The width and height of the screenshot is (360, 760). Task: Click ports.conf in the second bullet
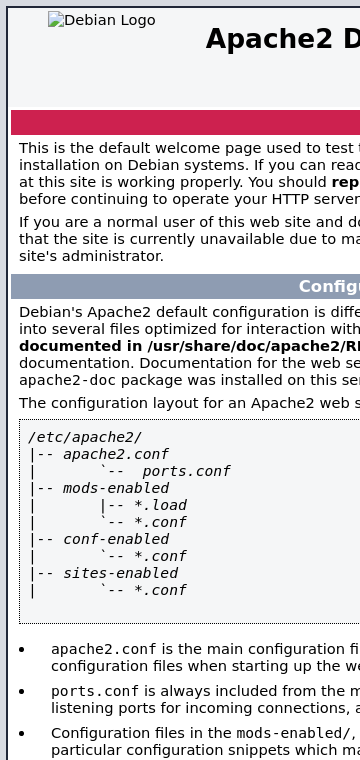coord(95,691)
